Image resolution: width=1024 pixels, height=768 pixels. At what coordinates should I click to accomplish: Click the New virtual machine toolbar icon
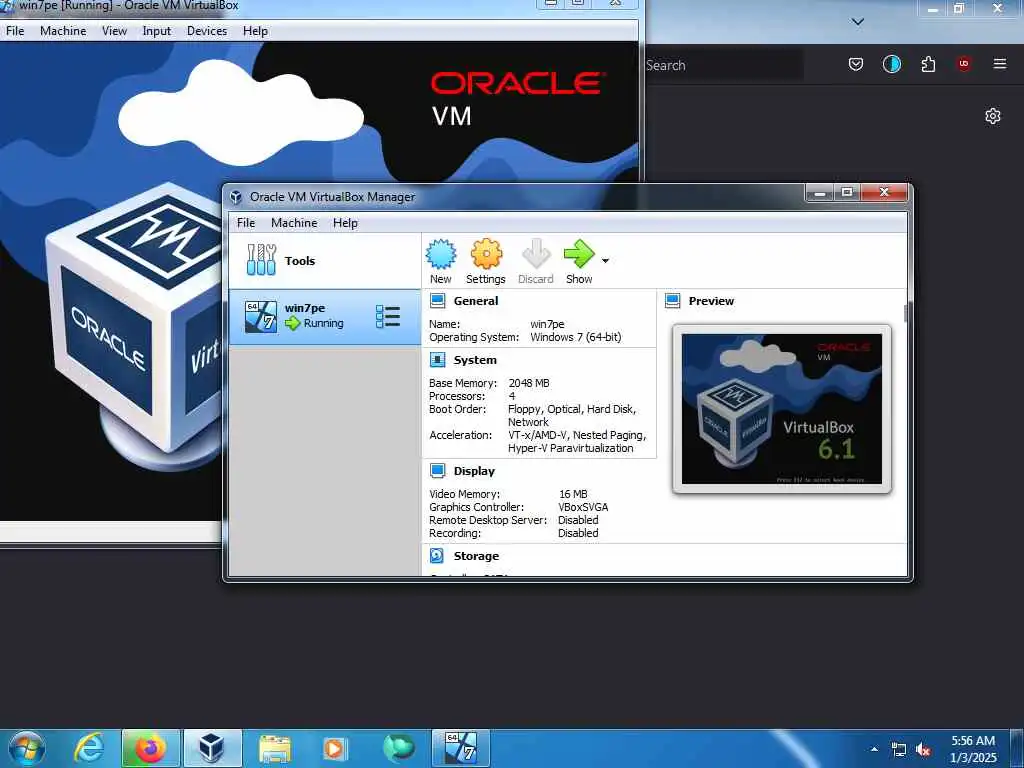(441, 254)
